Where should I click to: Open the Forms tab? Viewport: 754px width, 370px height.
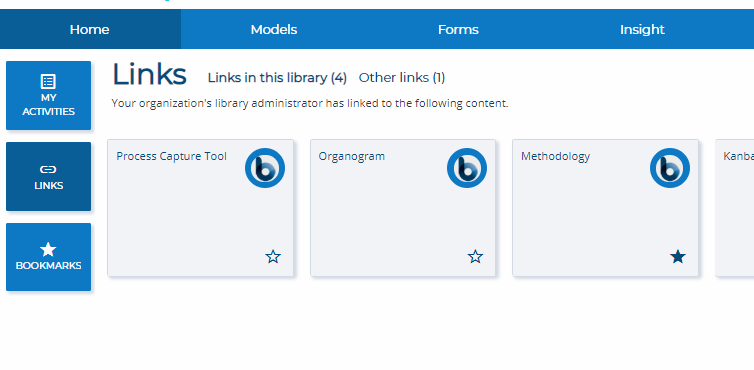458,29
